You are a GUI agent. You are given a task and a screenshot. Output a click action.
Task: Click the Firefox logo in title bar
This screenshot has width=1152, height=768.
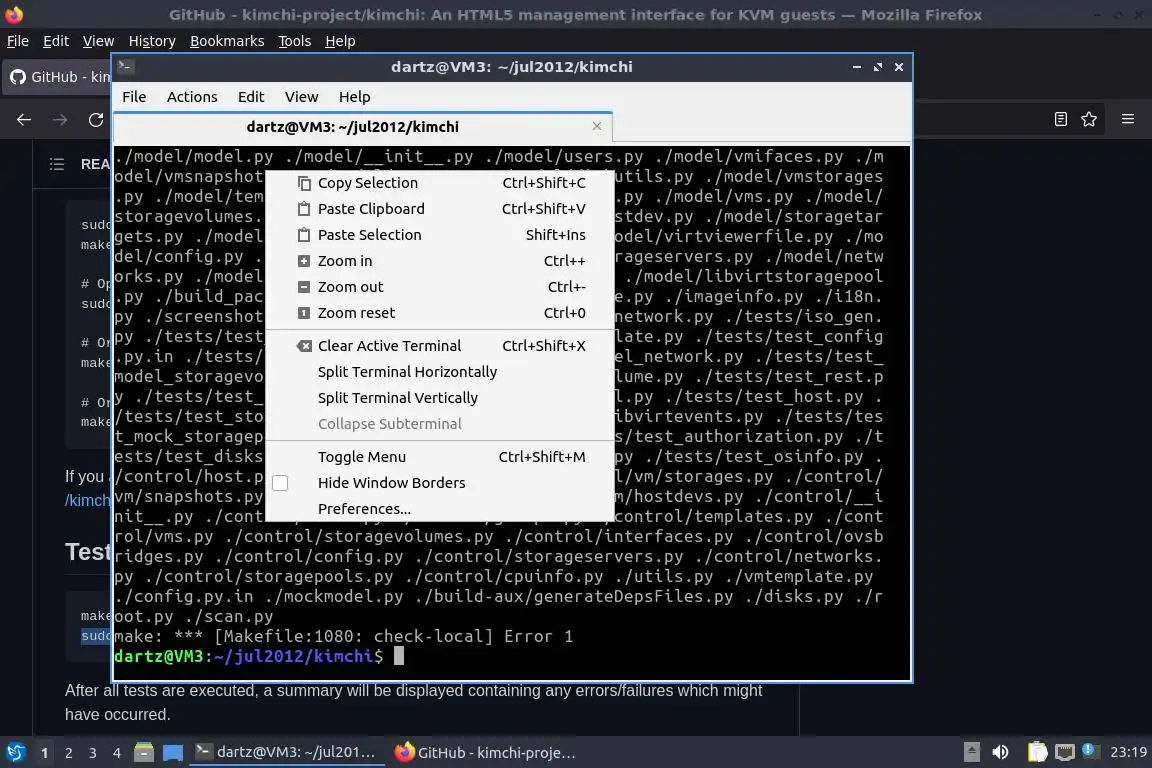(14, 15)
